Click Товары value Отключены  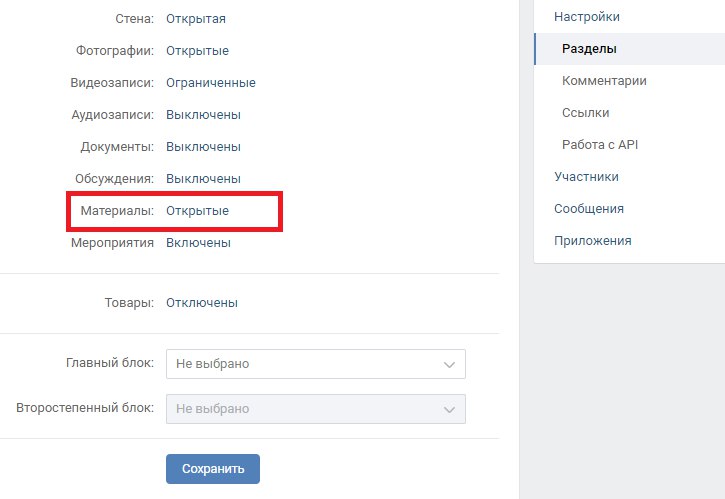pyautogui.click(x=202, y=302)
